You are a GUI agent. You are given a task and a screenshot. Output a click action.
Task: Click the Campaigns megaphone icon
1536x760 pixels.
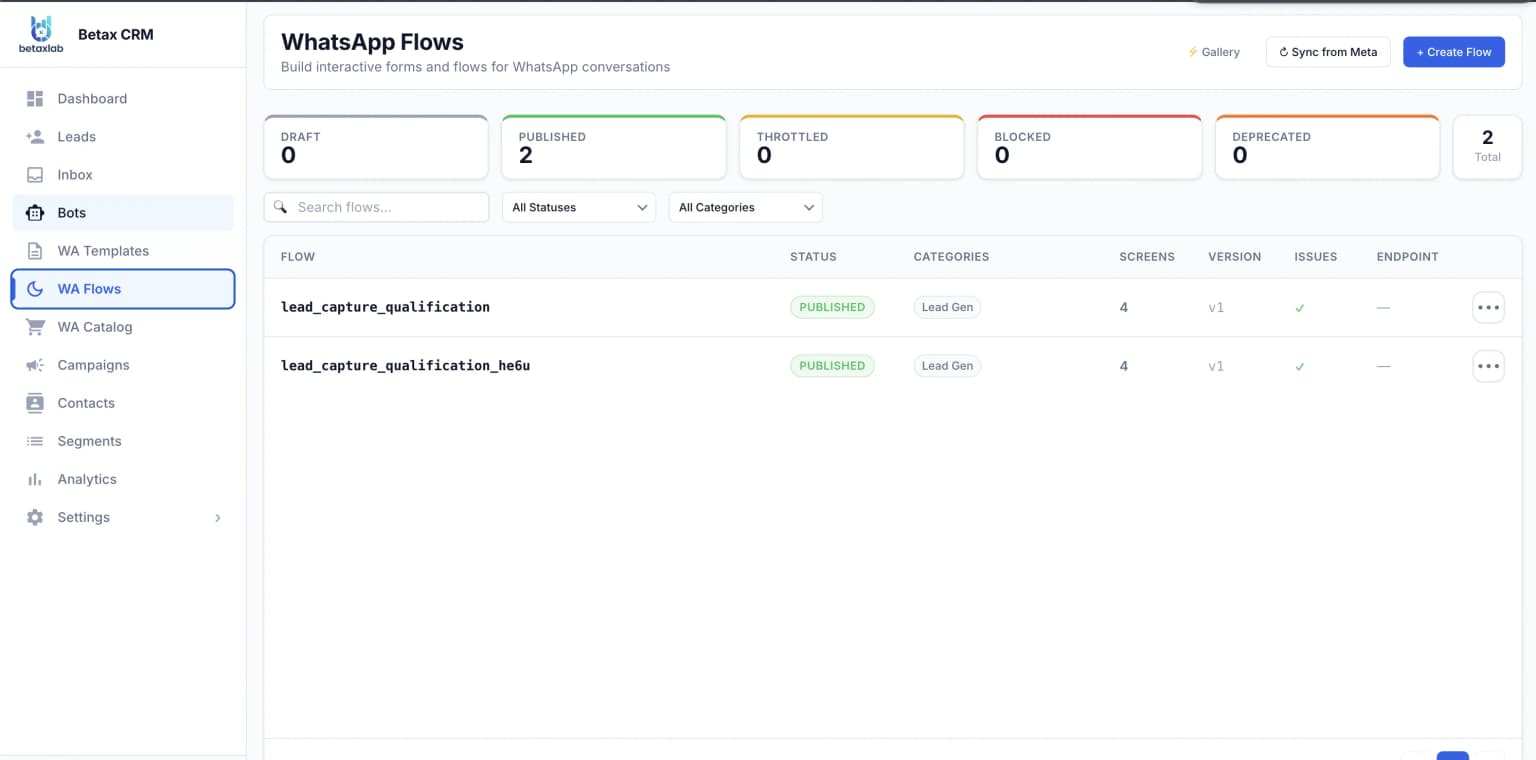pyautogui.click(x=35, y=365)
